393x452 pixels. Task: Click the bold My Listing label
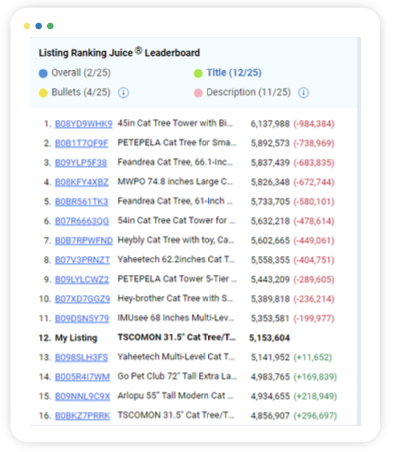[76, 338]
